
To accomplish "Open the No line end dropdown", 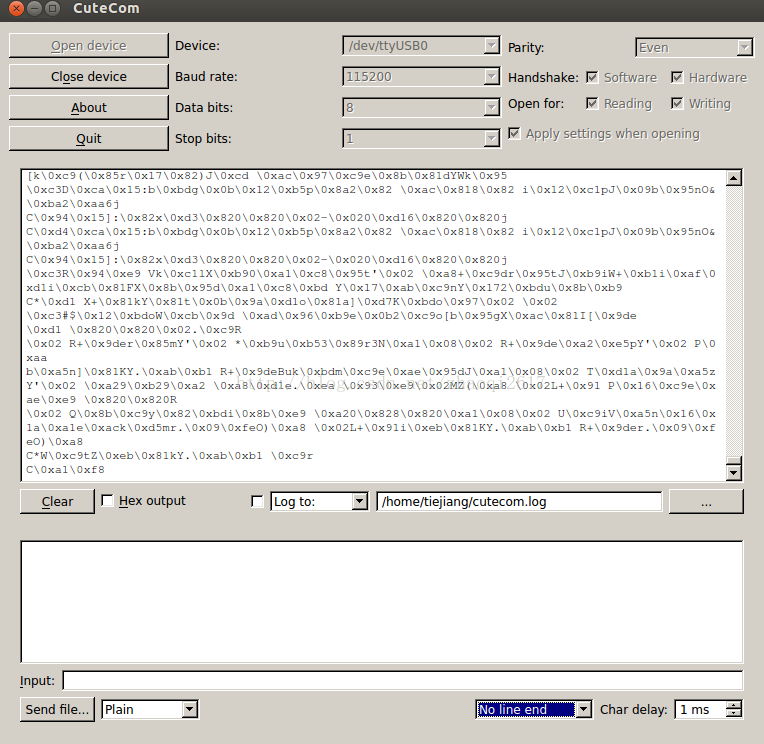I will tap(533, 710).
